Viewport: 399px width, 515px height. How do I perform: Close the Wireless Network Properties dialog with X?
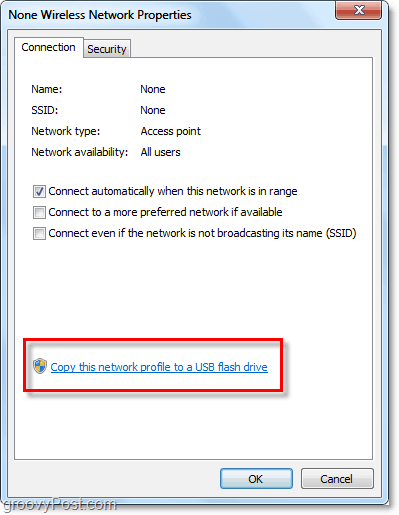point(358,10)
